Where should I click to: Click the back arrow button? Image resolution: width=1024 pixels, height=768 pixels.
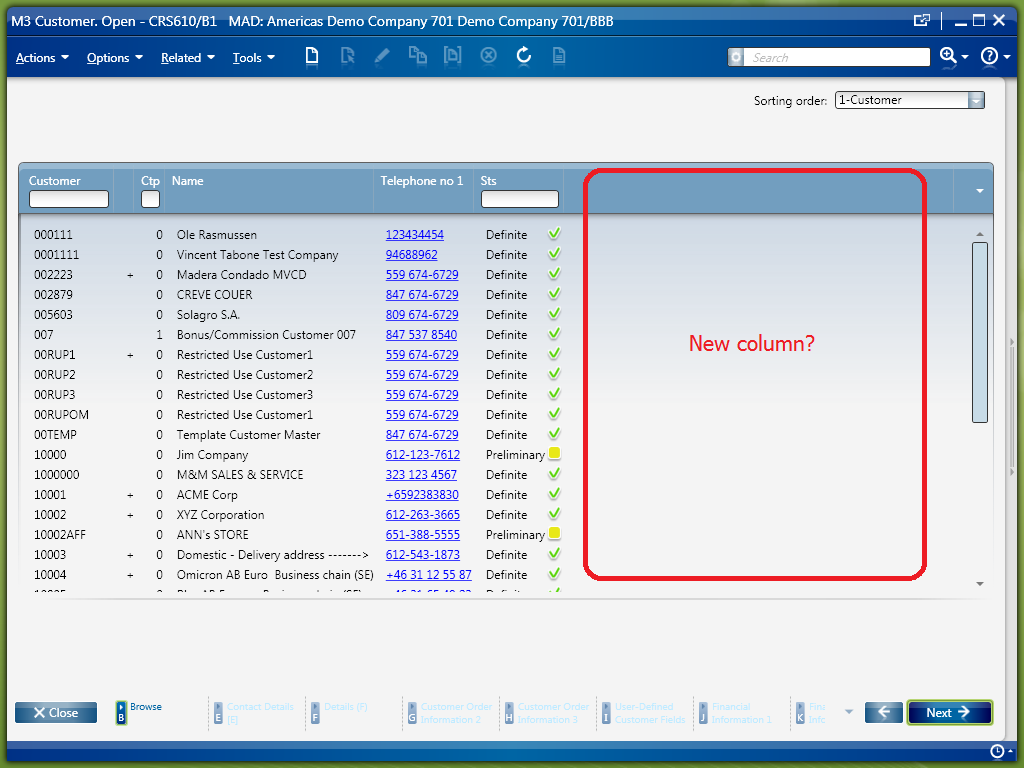(x=884, y=712)
